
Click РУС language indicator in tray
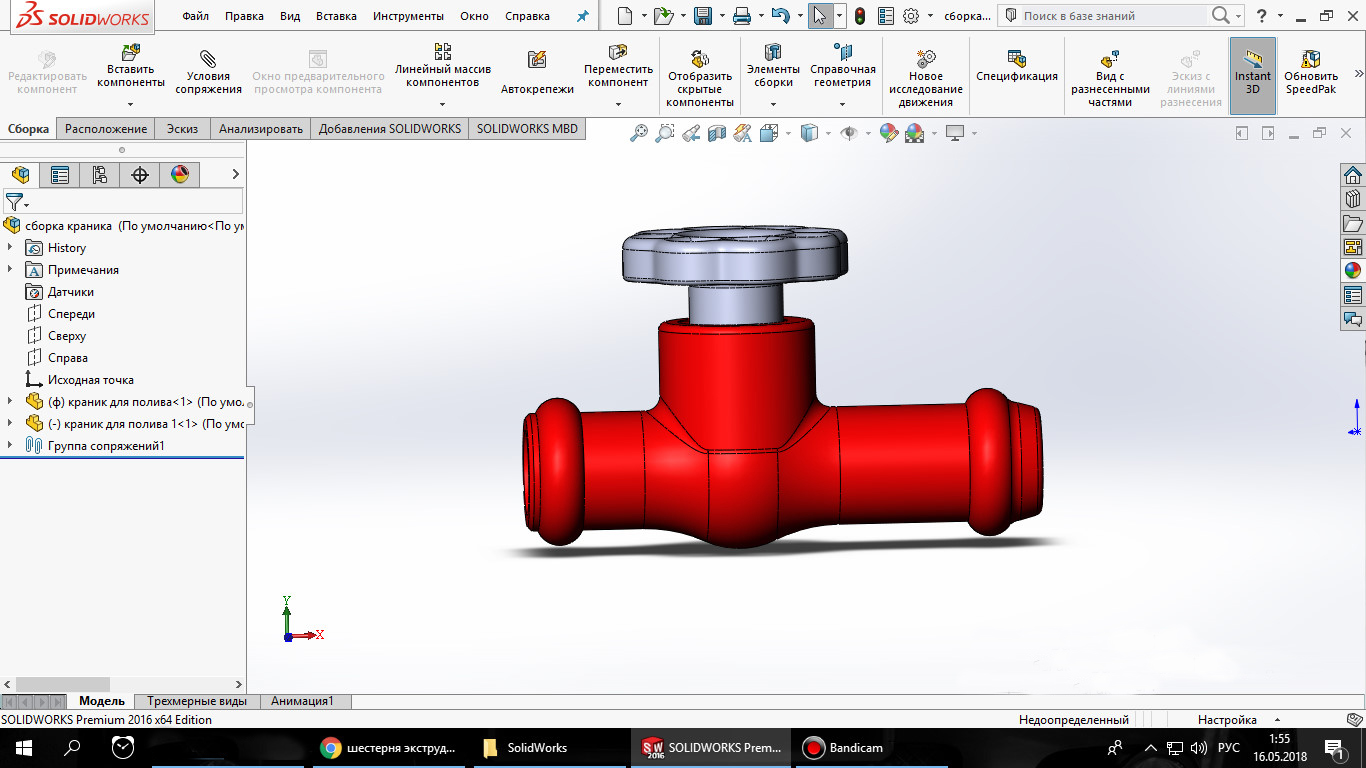tap(1229, 747)
